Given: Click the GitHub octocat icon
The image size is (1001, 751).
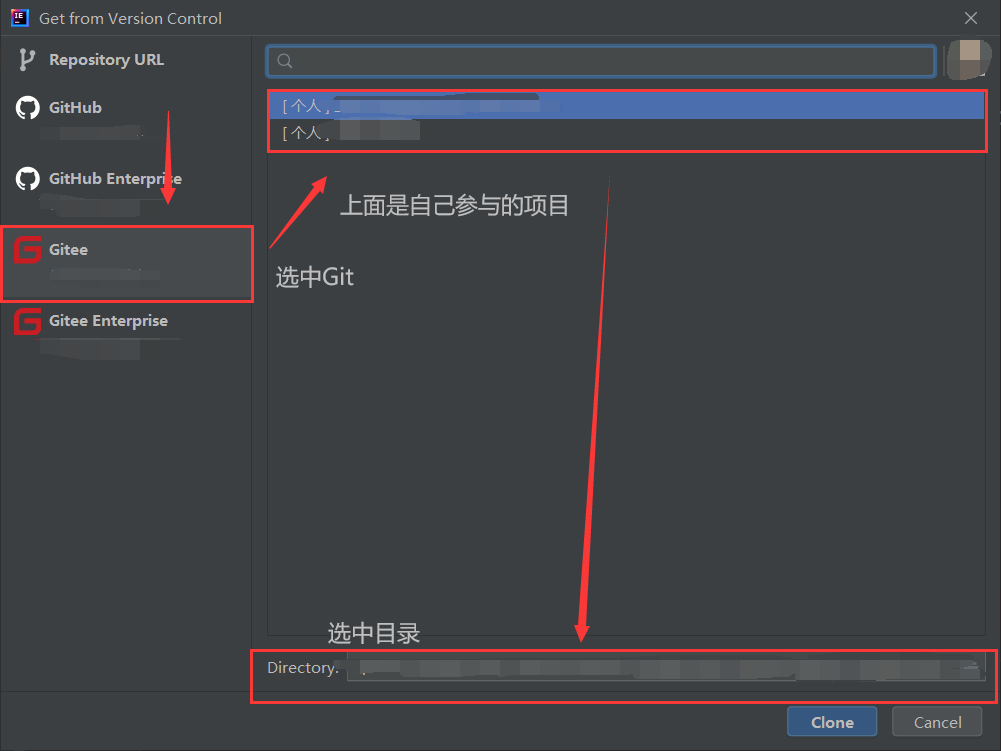Looking at the screenshot, I should click(27, 107).
